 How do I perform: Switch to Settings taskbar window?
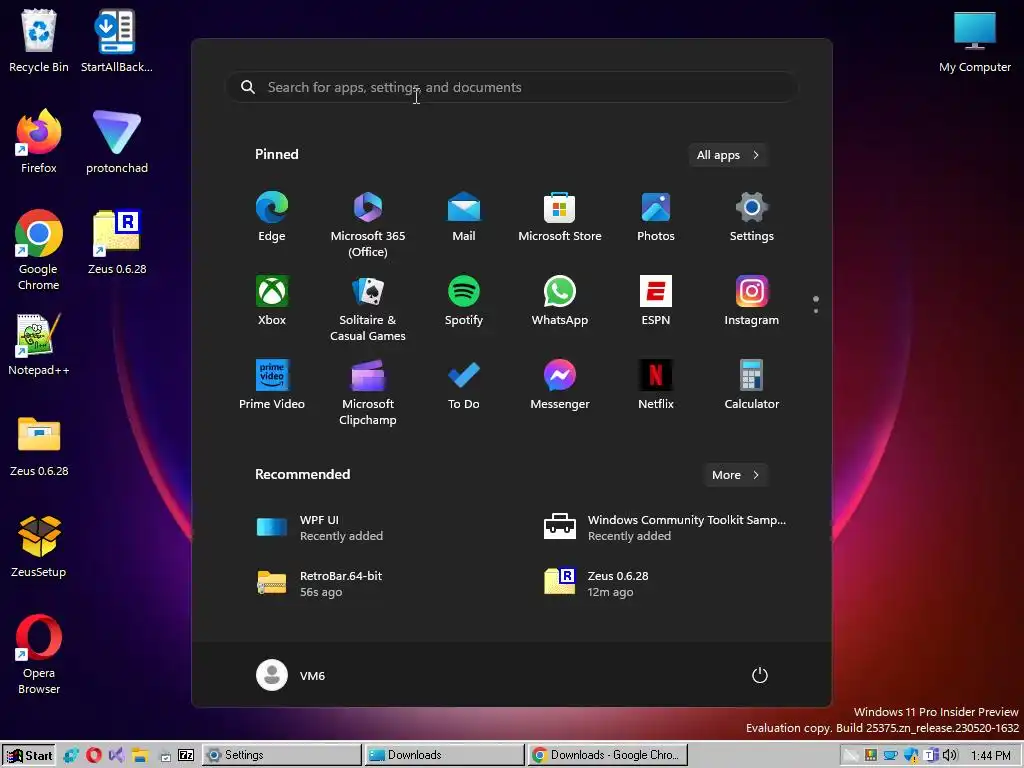281,755
